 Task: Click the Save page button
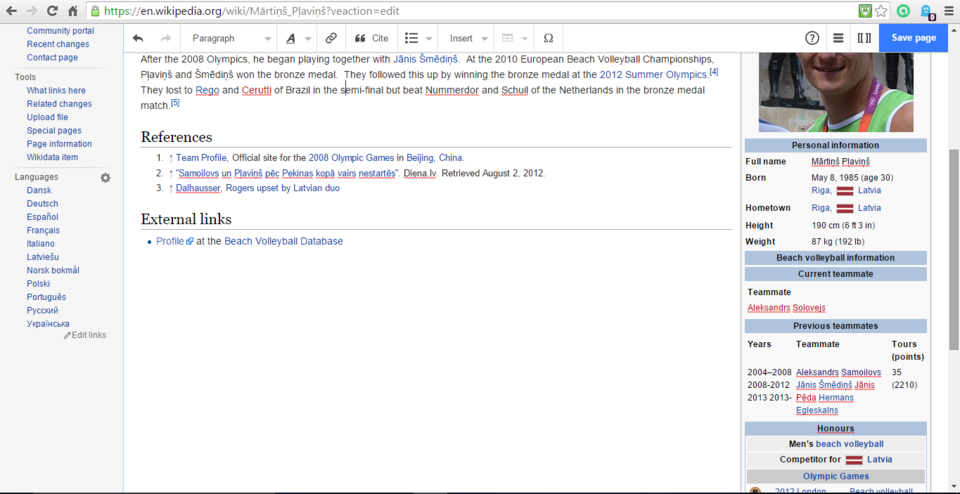tap(913, 38)
